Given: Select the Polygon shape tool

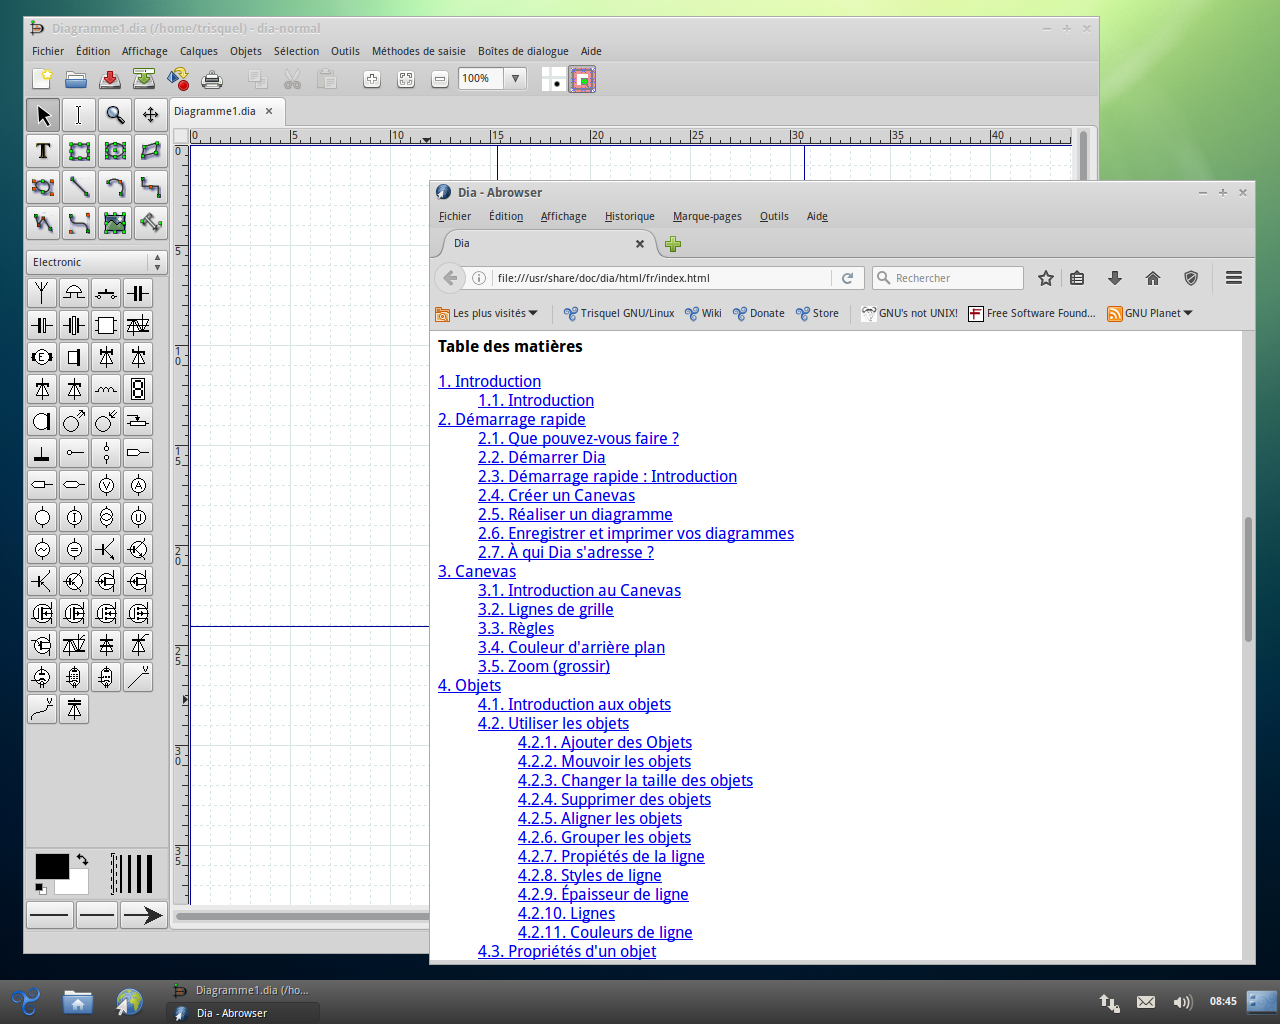Looking at the screenshot, I should 151,151.
